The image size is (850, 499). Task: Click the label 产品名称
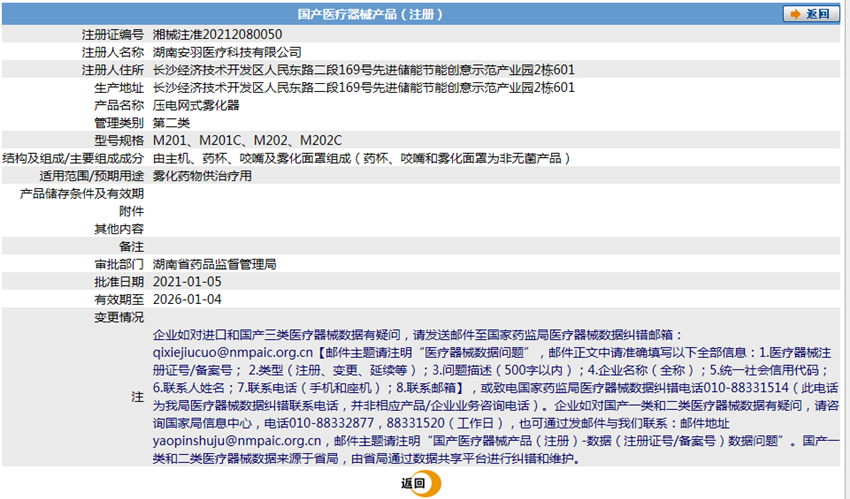[x=119, y=105]
